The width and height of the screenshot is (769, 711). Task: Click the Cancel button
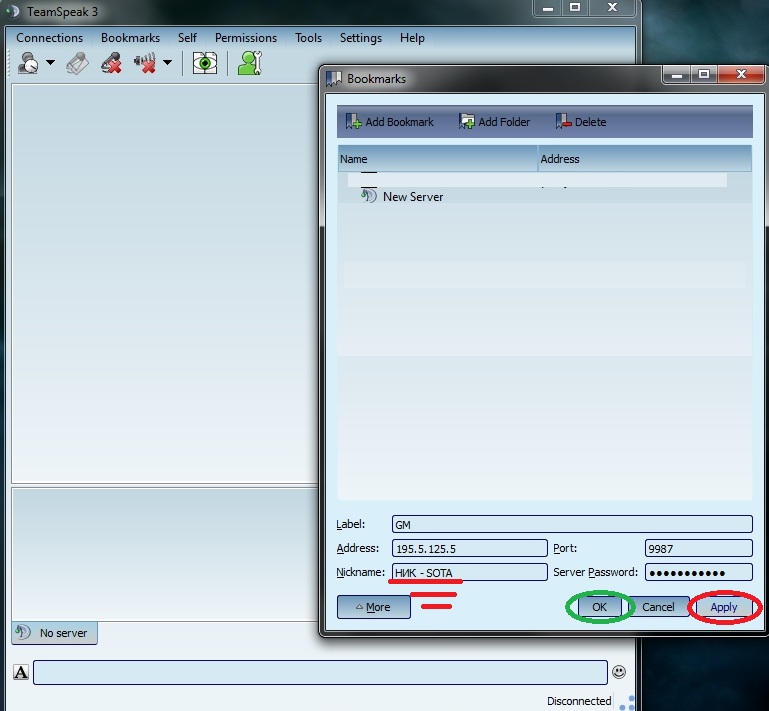pos(658,607)
